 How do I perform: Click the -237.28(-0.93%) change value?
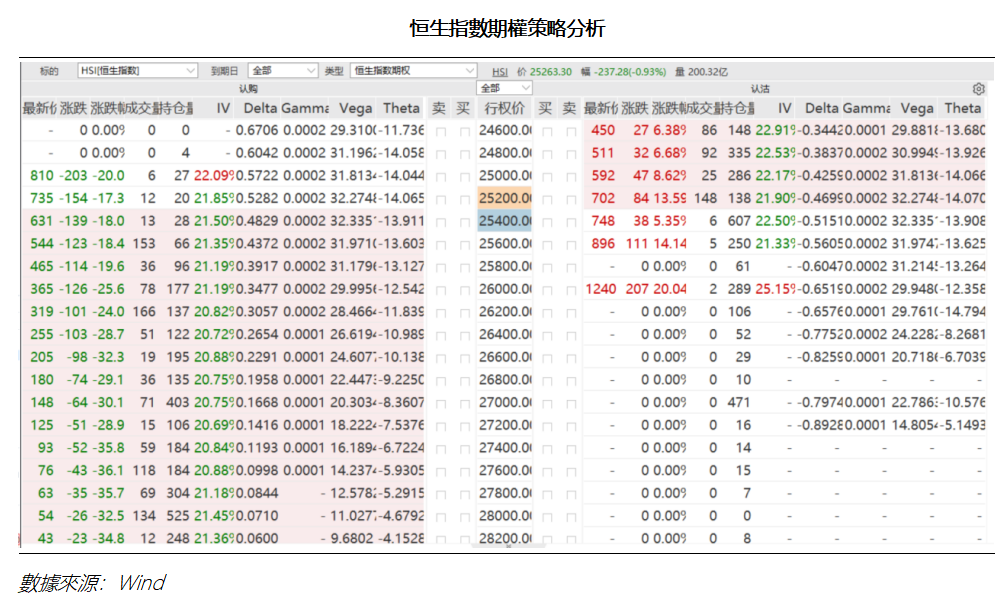click(x=630, y=72)
